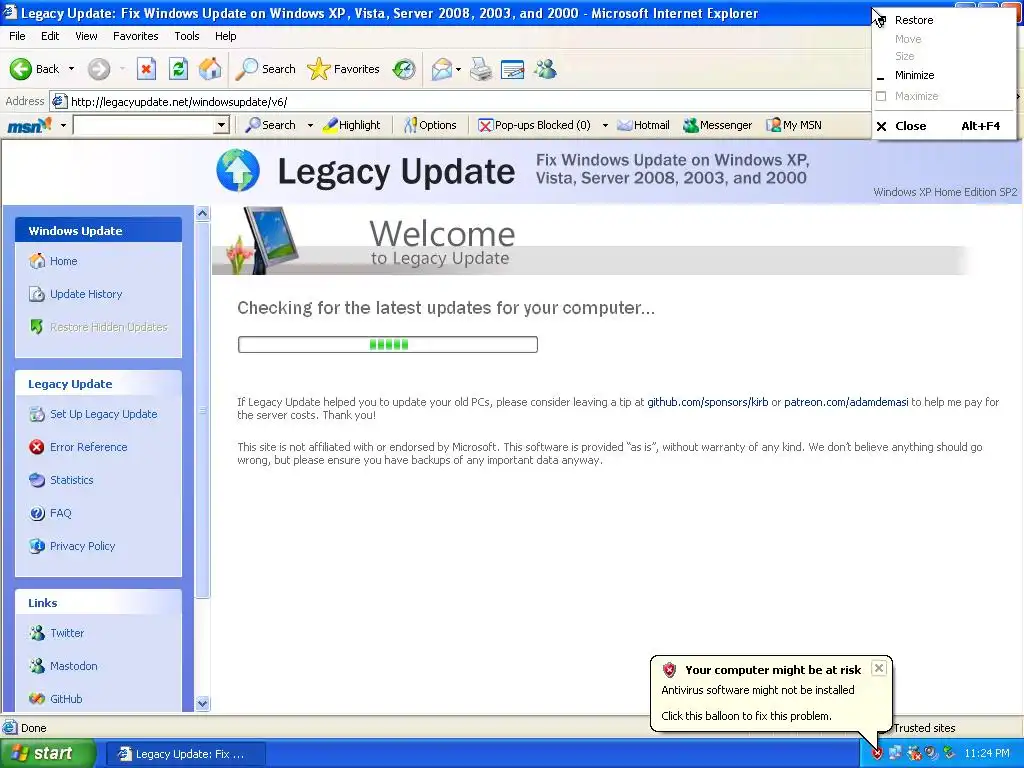This screenshot has height=768, width=1024.
Task: Click the address bar URL field
Action: click(x=460, y=101)
